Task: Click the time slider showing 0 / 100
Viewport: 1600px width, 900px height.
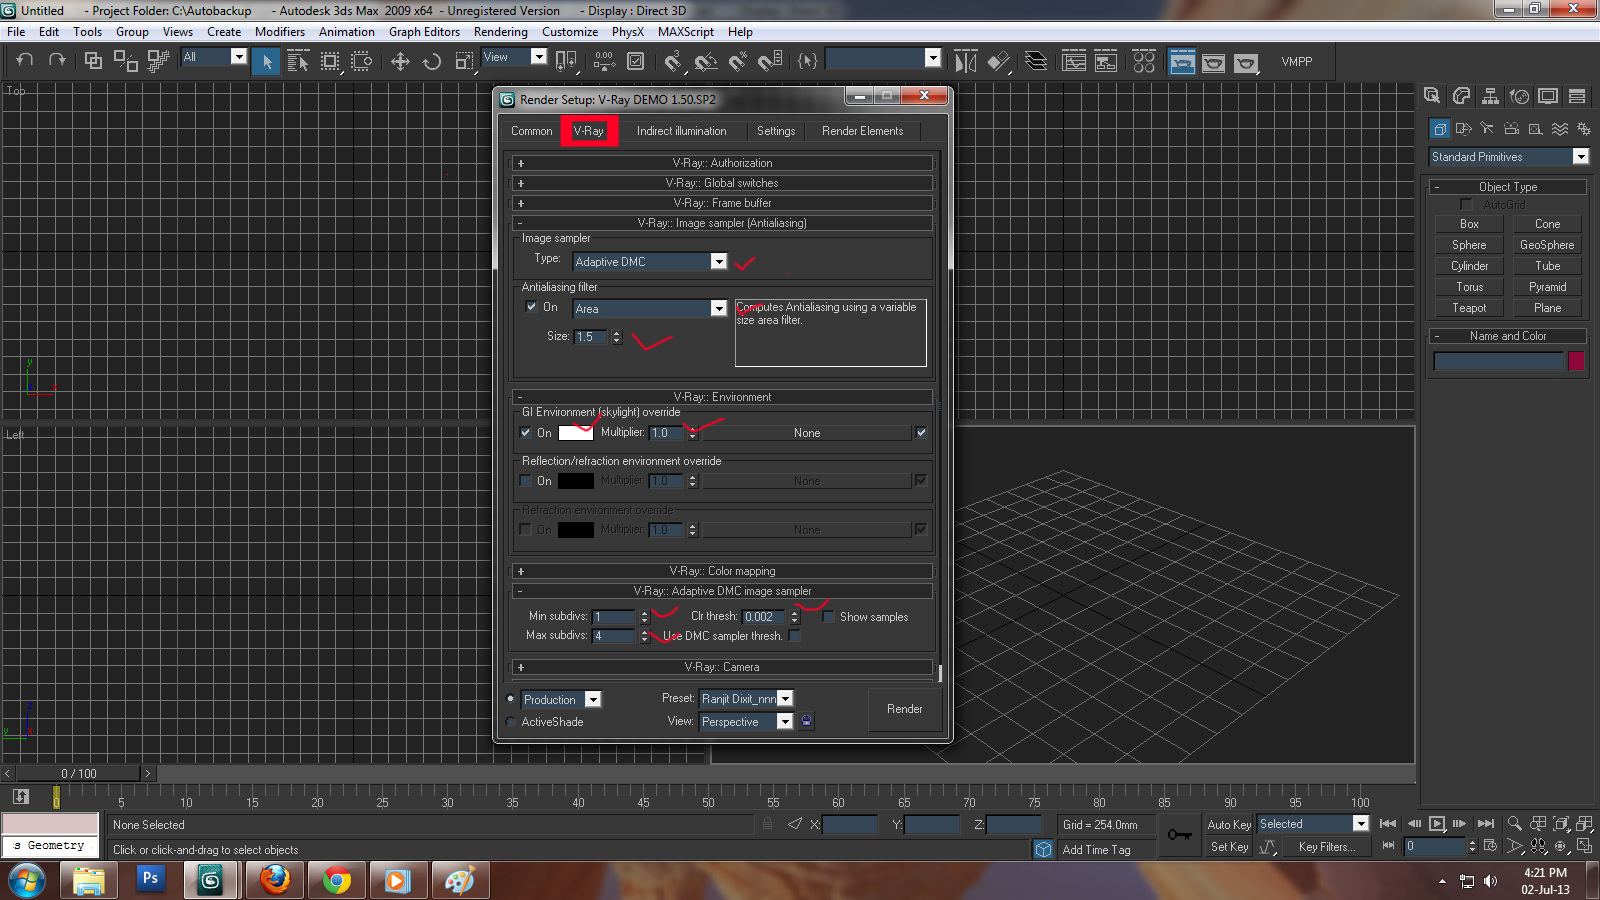Action: pyautogui.click(x=79, y=773)
